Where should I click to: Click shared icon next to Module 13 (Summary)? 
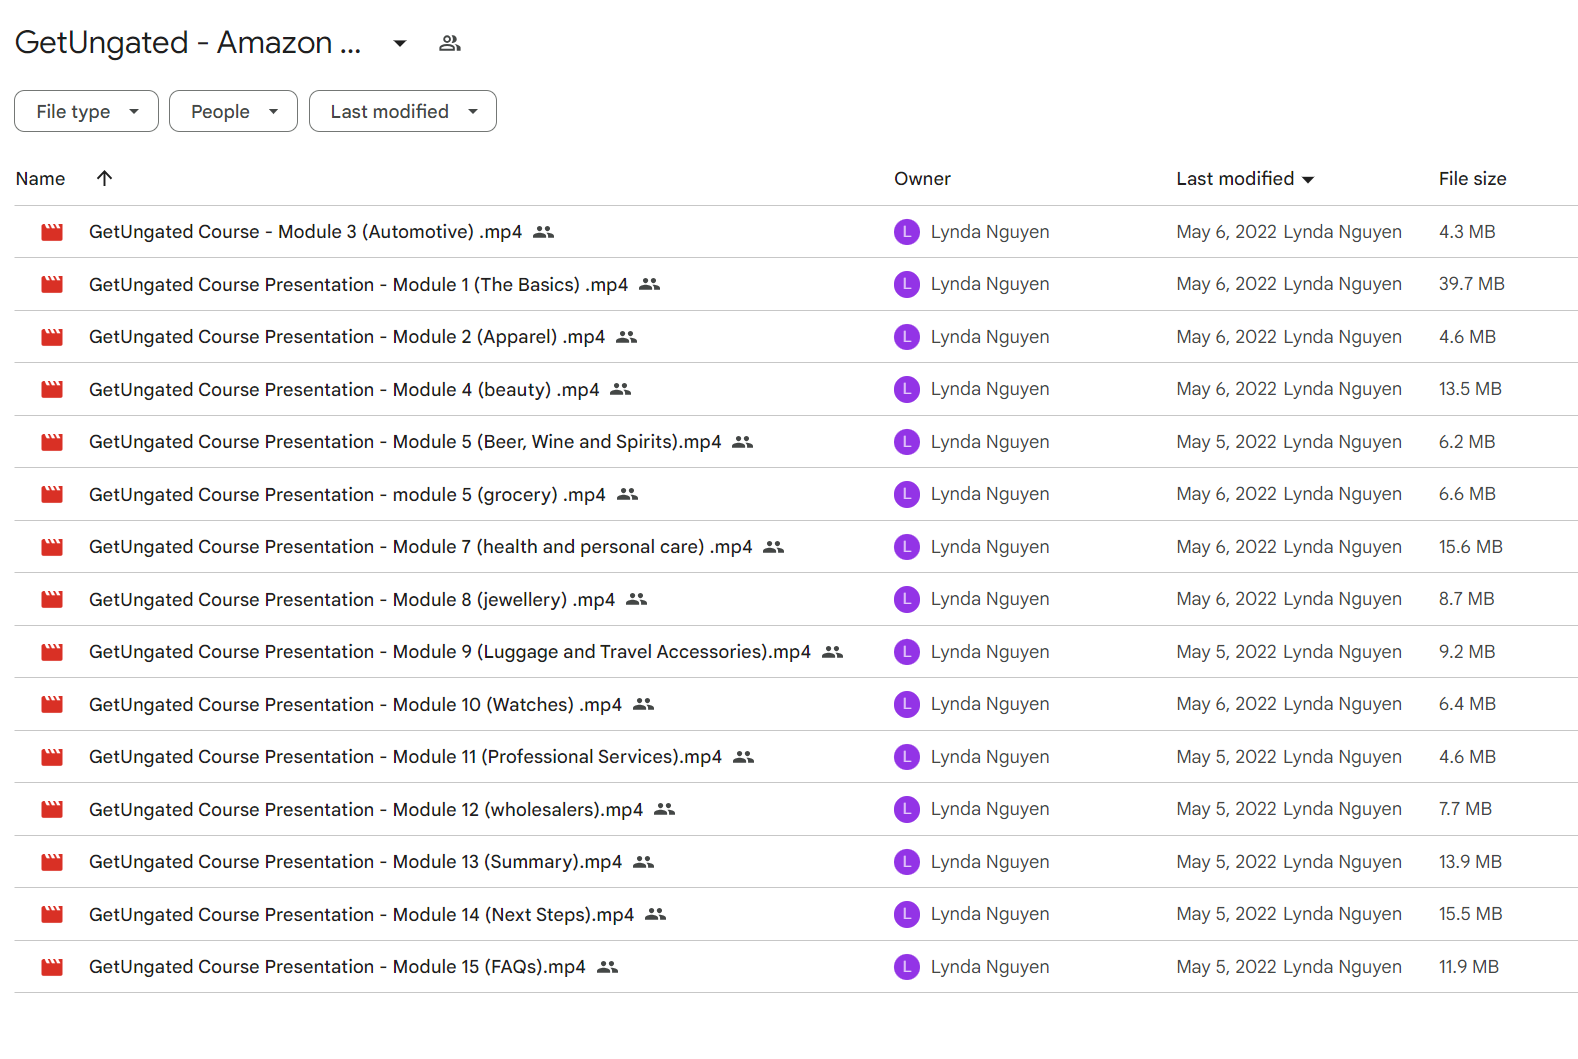pos(643,862)
